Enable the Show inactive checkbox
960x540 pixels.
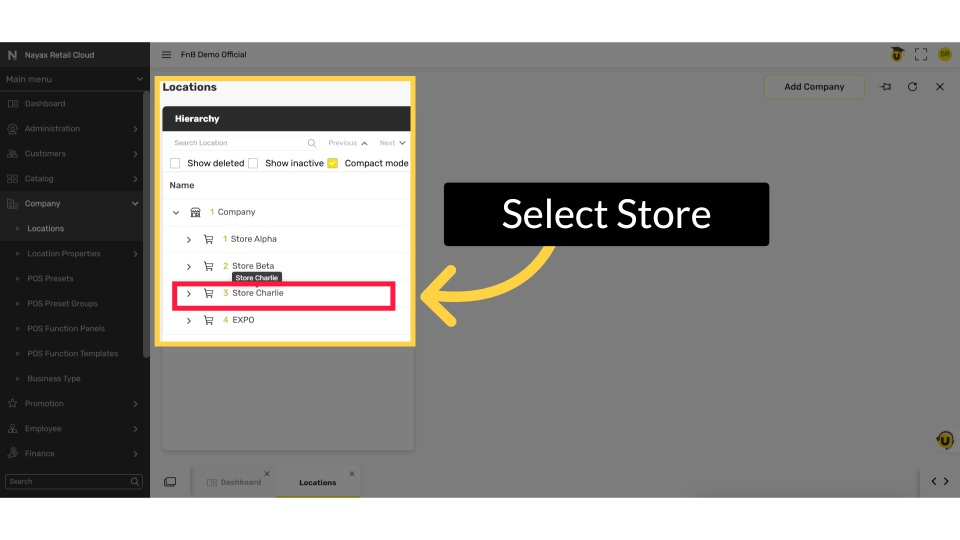[253, 163]
